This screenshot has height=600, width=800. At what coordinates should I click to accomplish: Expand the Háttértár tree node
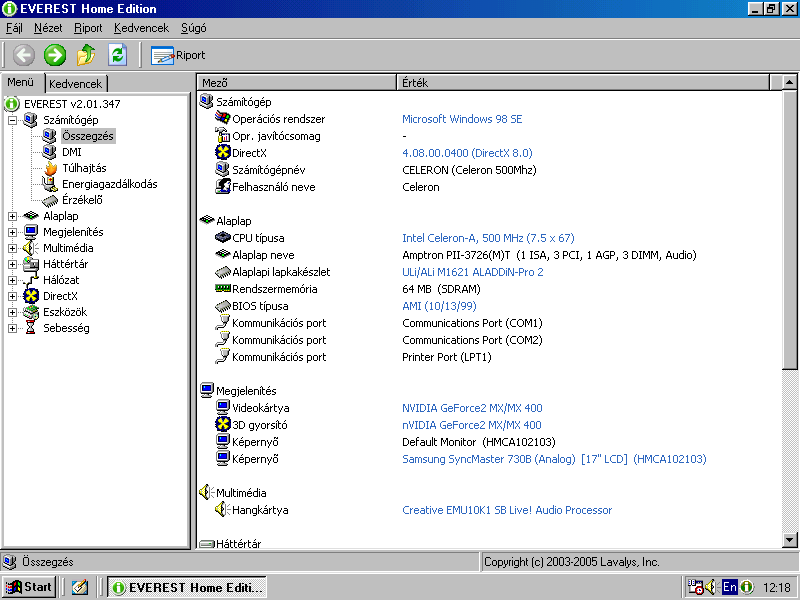12,264
